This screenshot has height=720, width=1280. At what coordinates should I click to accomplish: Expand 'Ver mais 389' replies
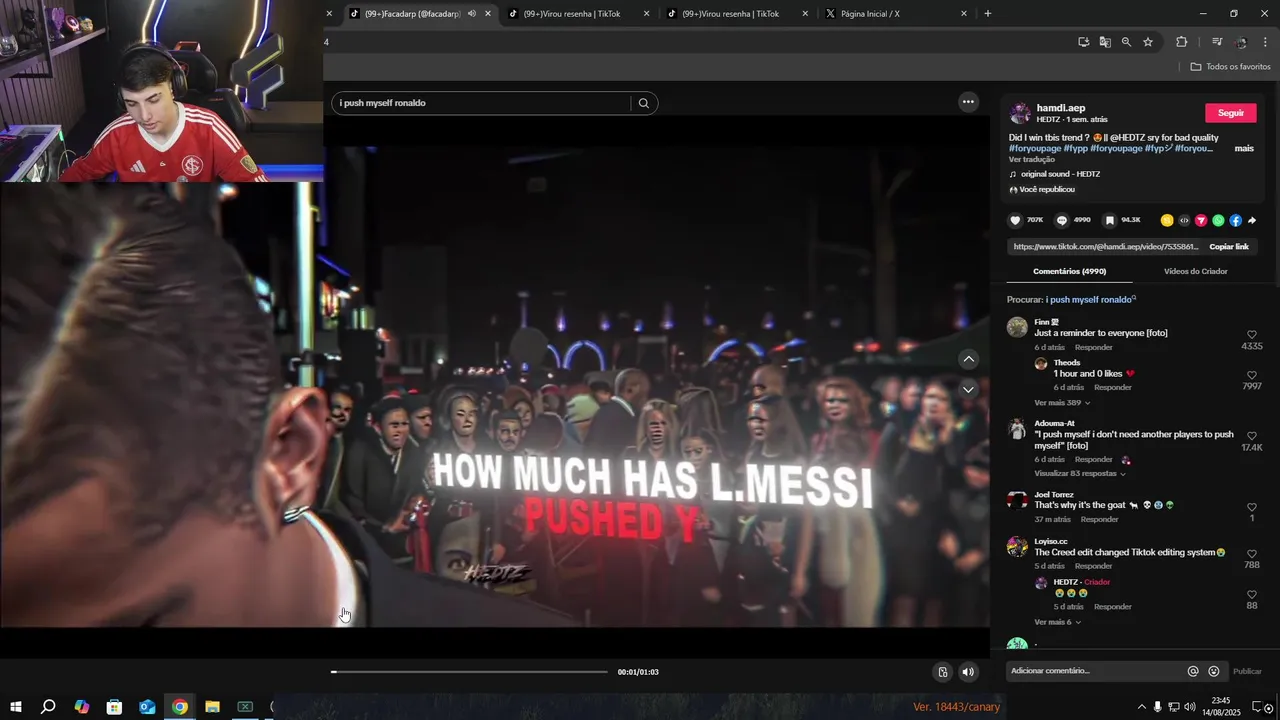point(1062,402)
